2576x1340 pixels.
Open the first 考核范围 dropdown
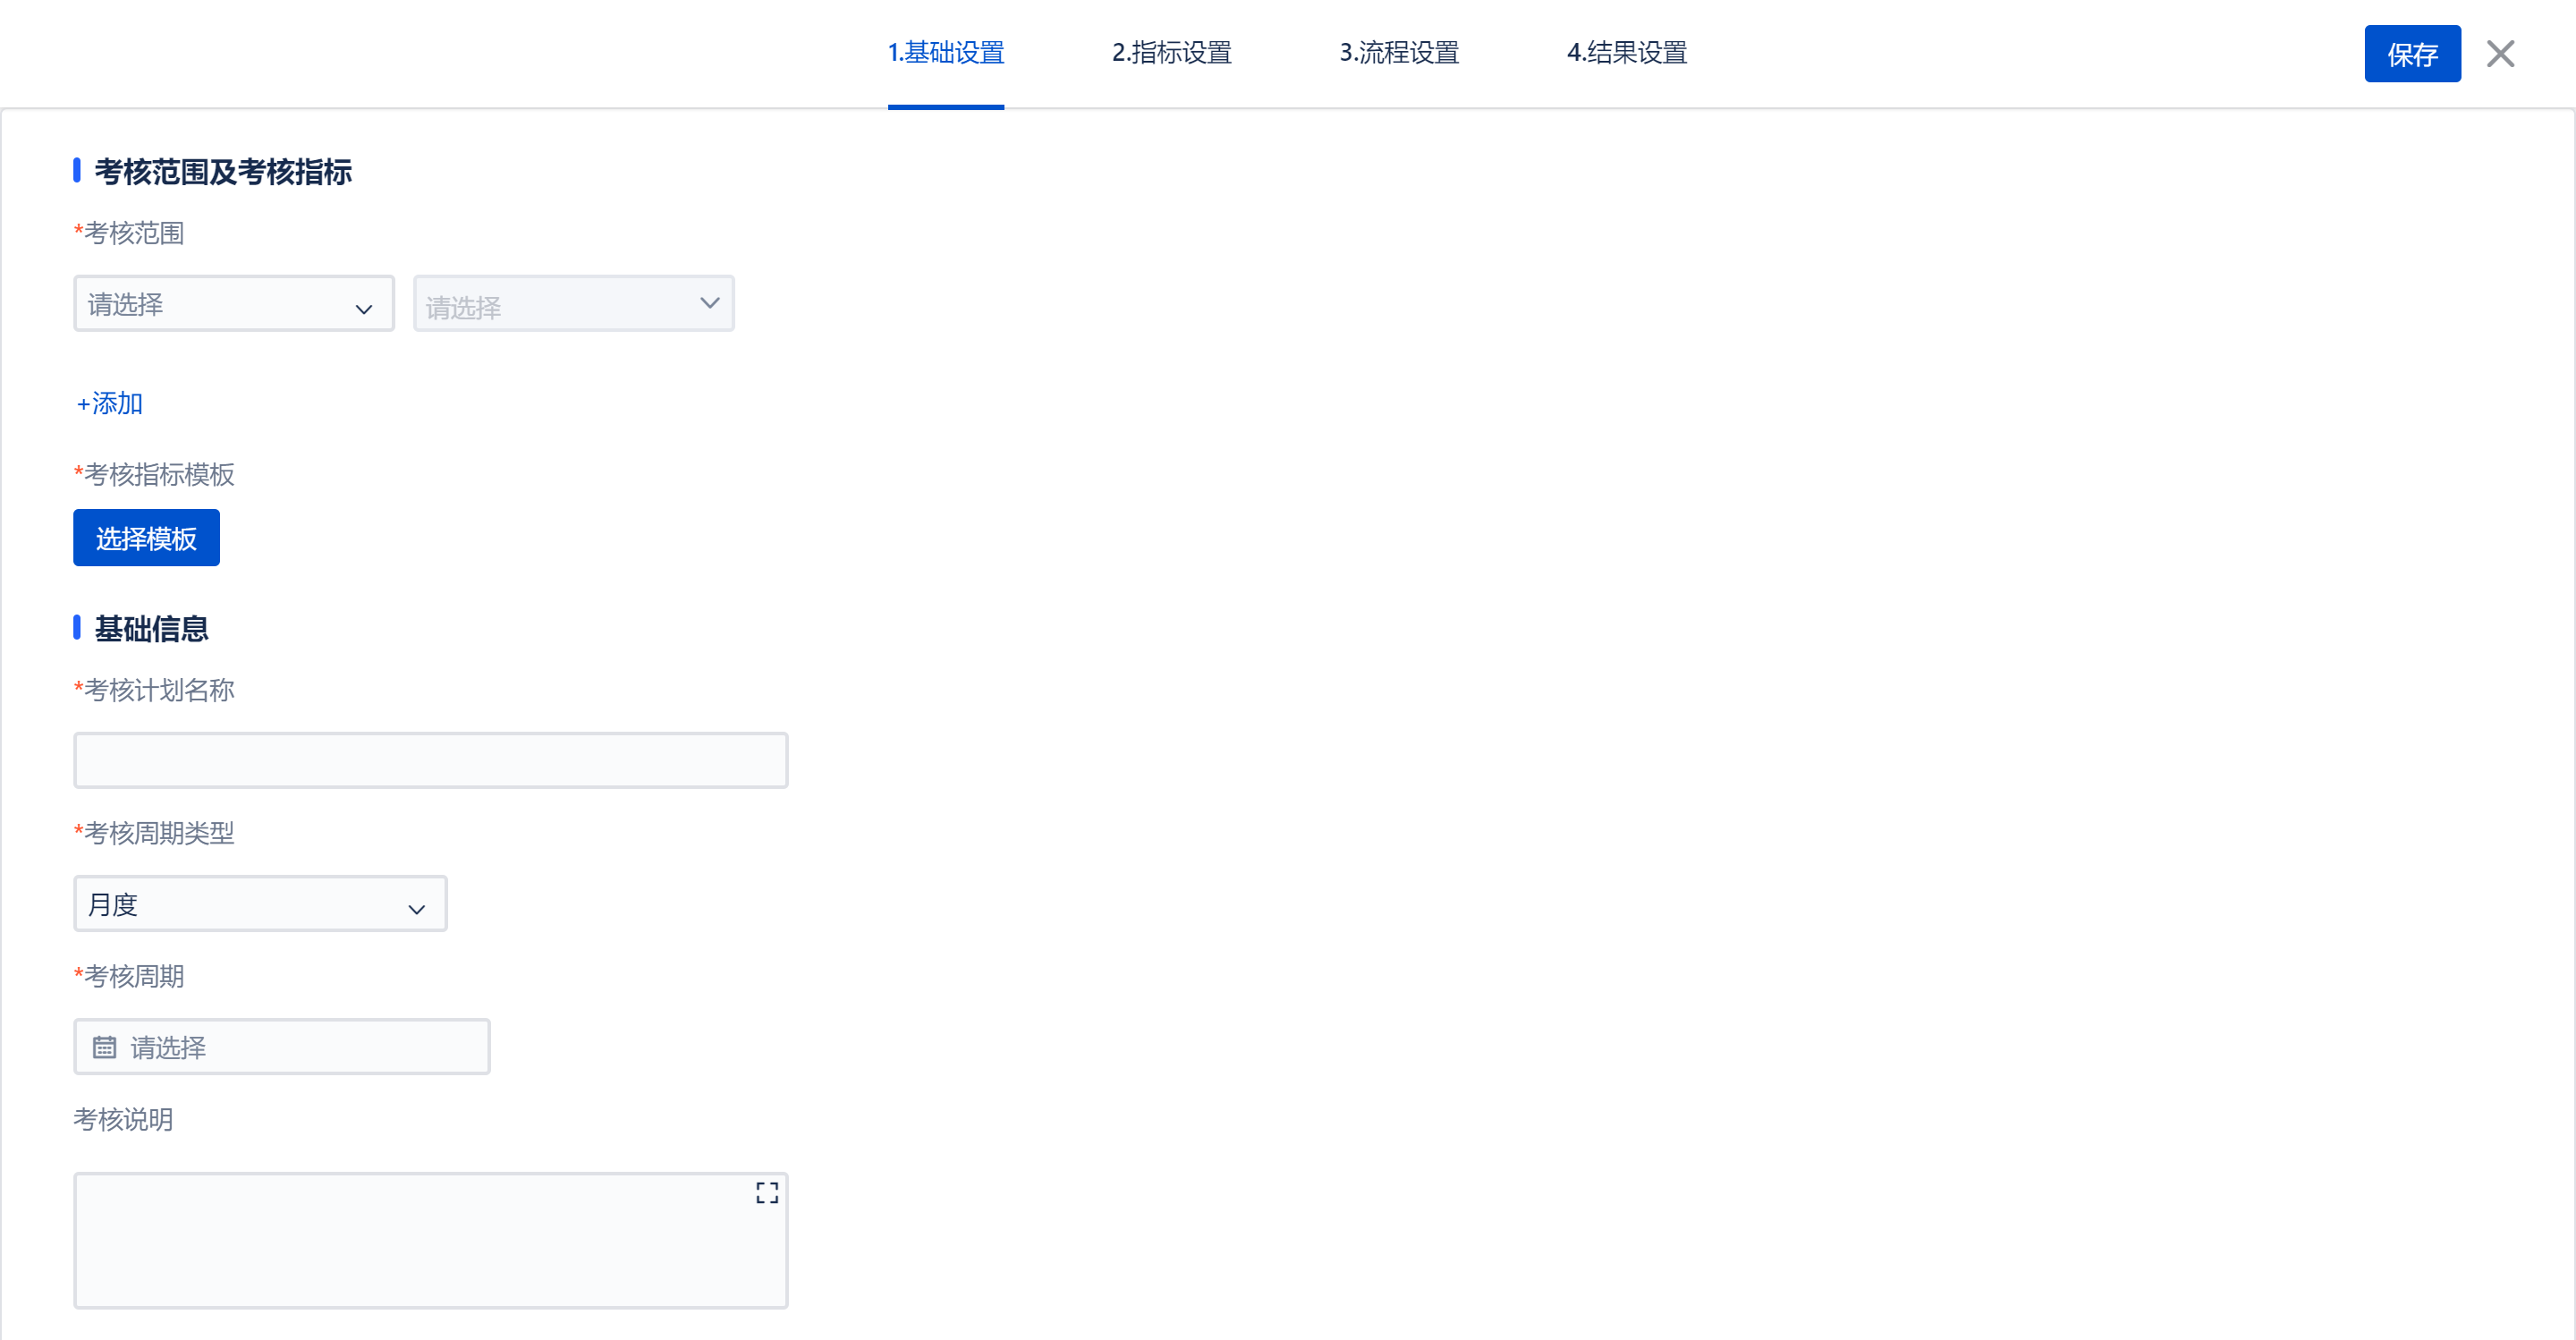click(x=234, y=304)
